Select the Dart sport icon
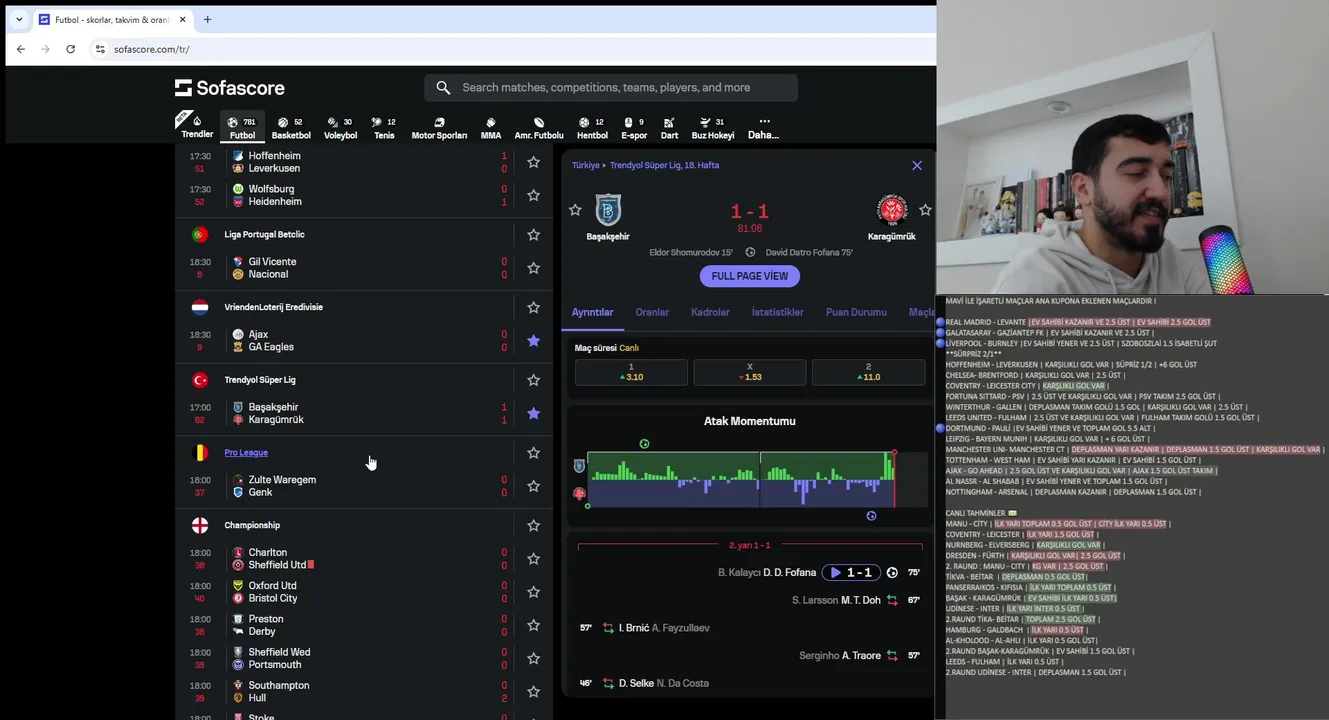 [x=669, y=127]
